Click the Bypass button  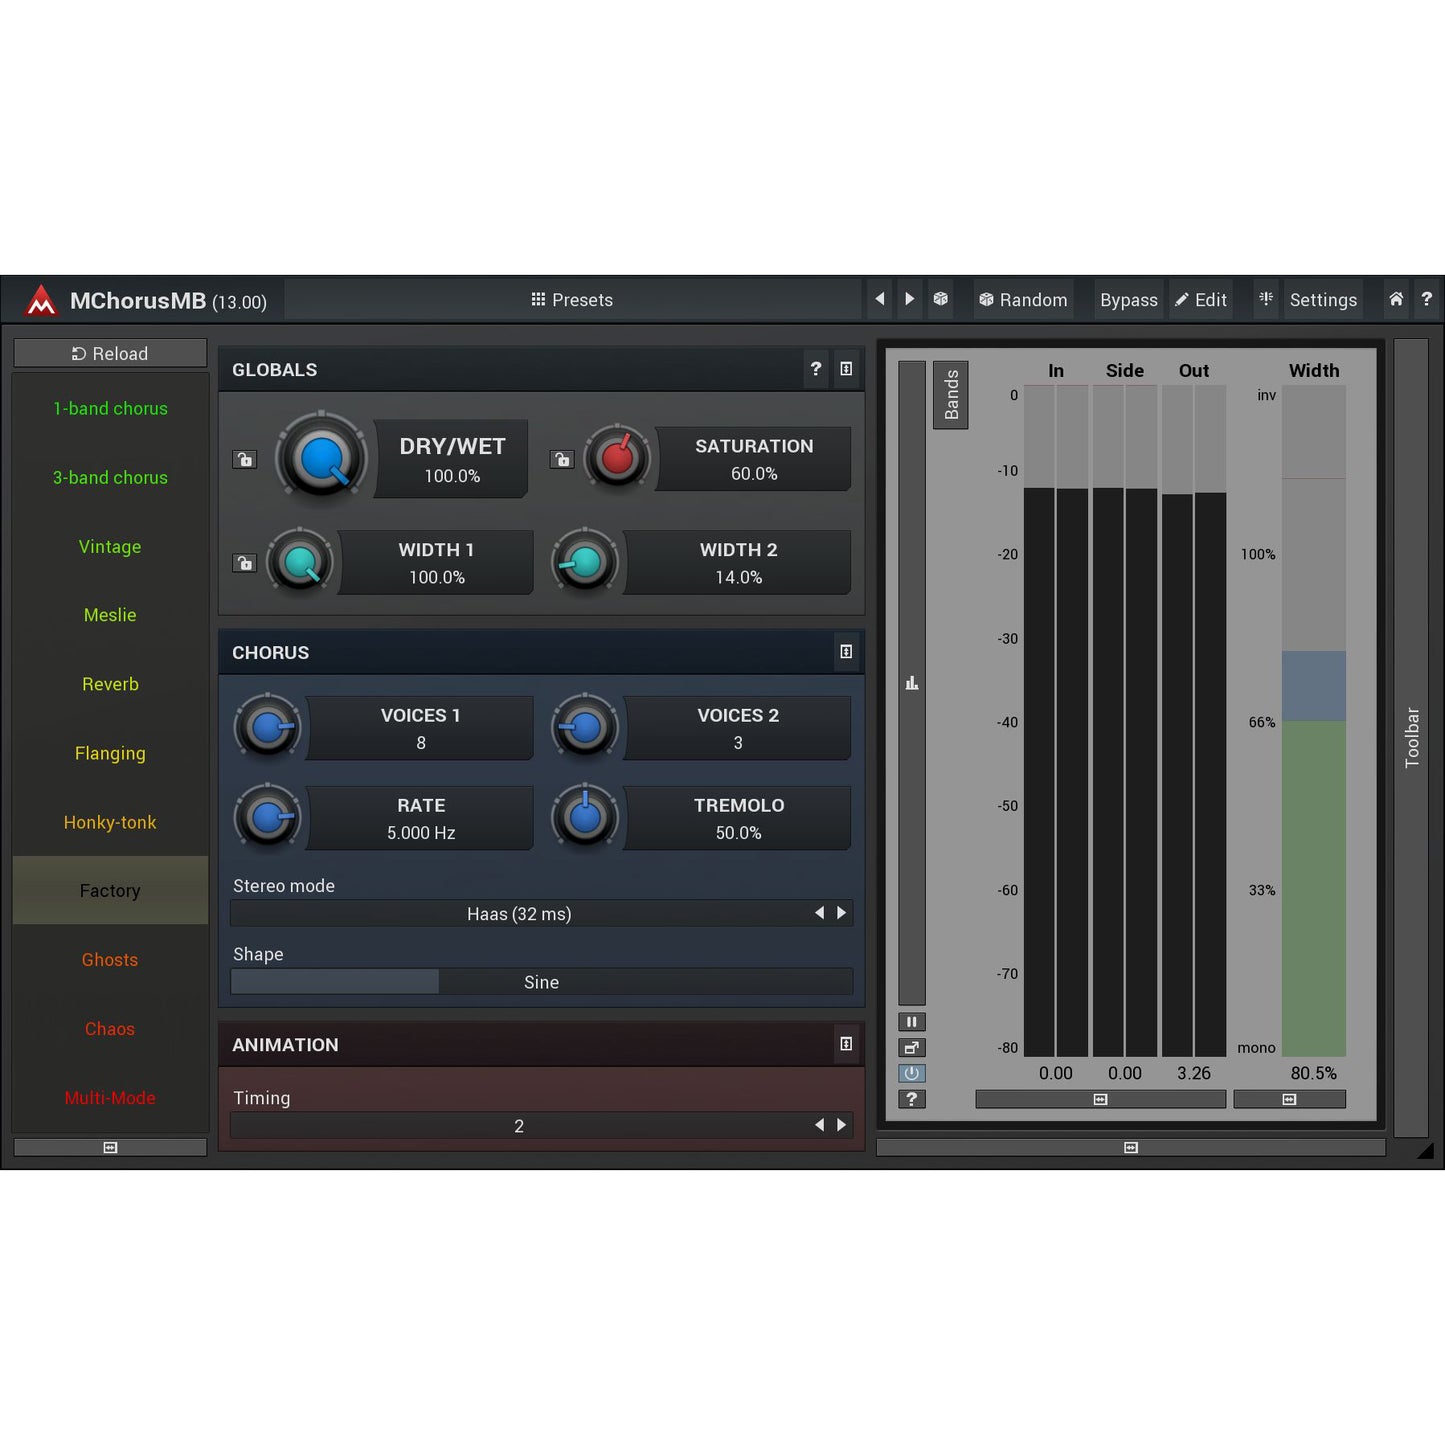pyautogui.click(x=1128, y=300)
